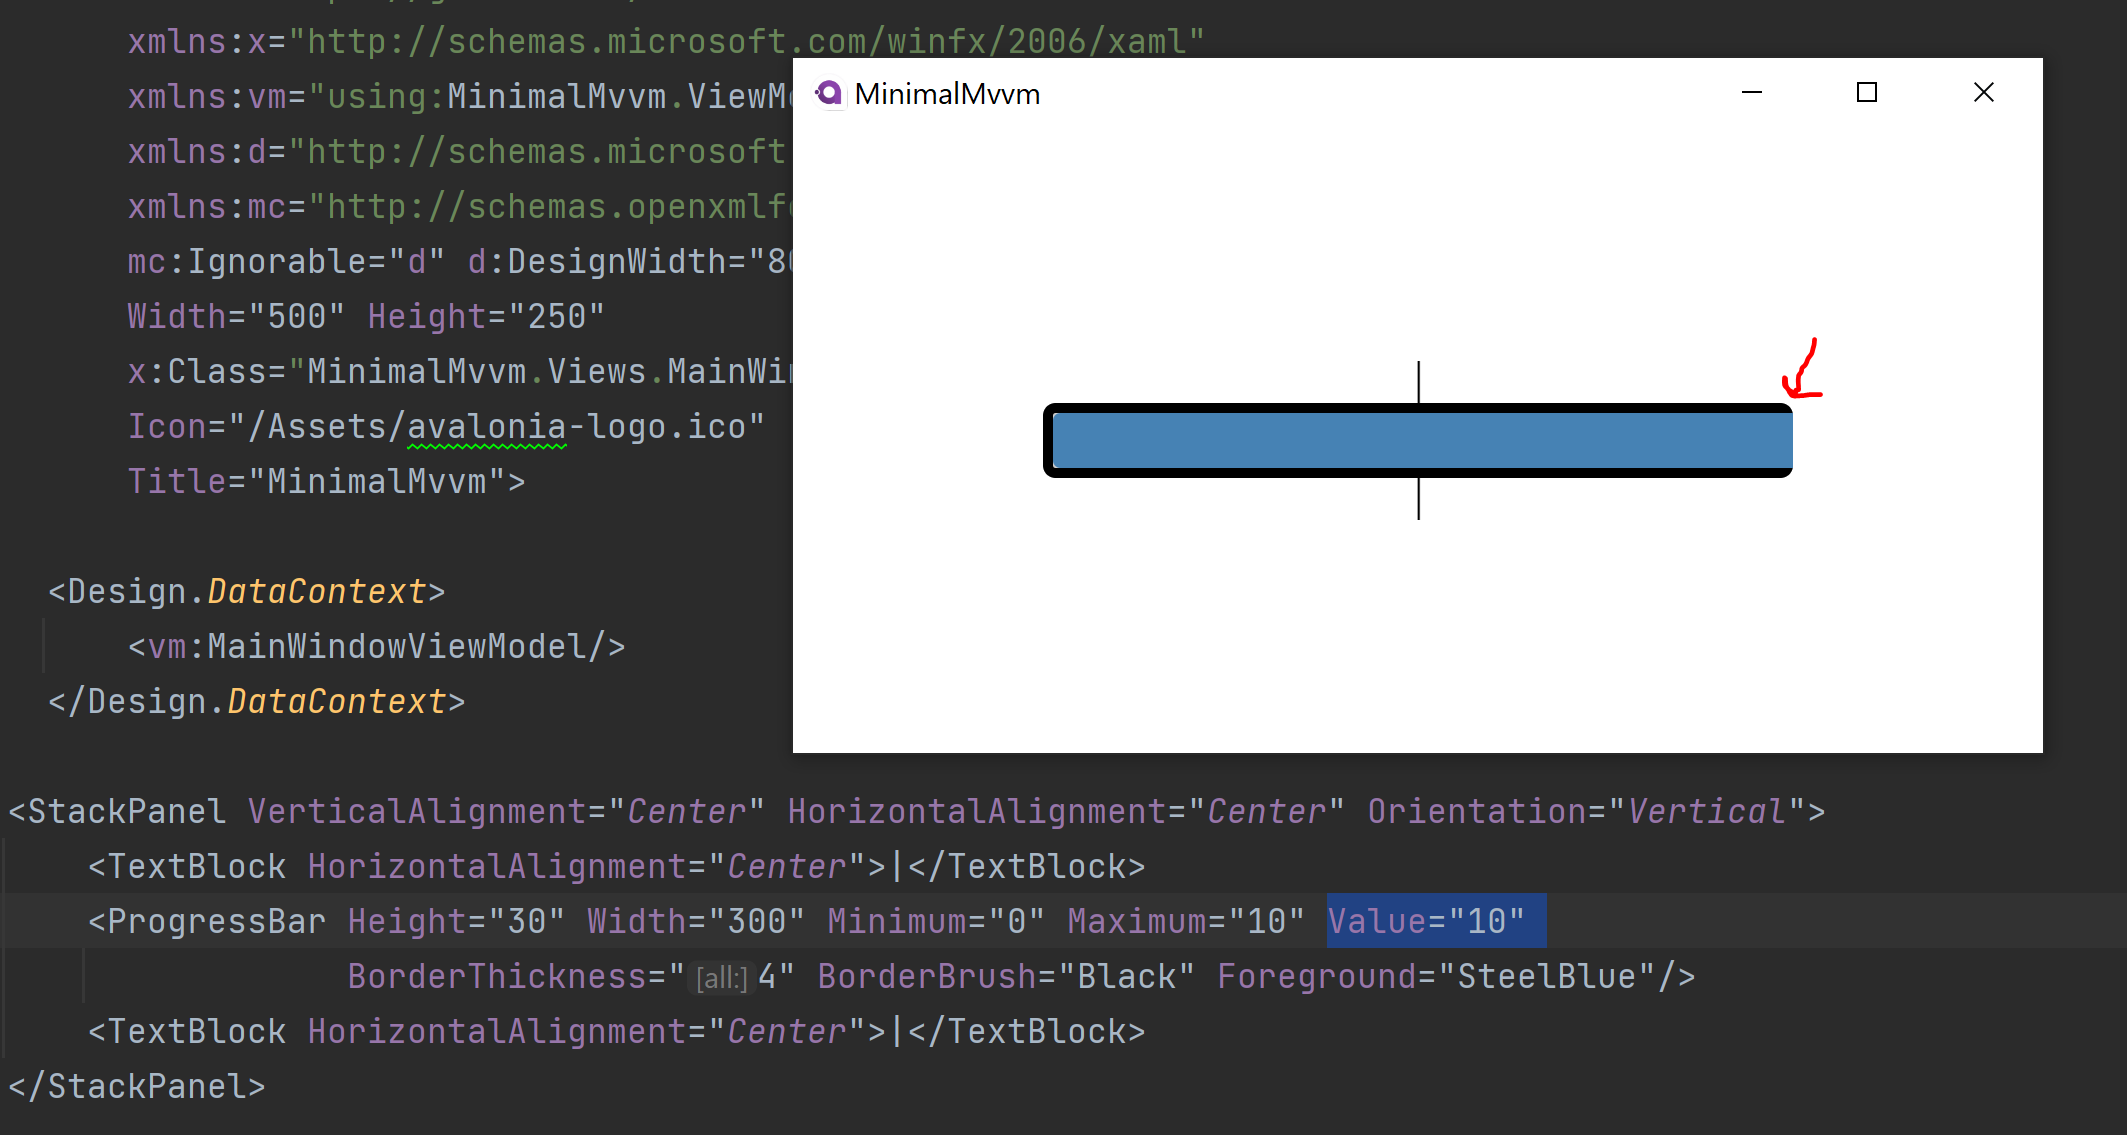
Task: Click the blue progress bar in the app window
Action: 1418,440
